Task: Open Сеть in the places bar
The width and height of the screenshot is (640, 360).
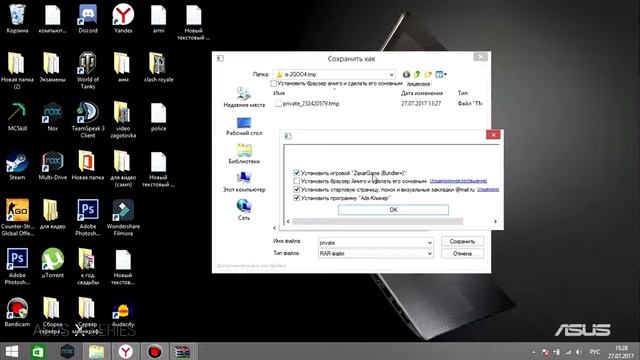Action: pyautogui.click(x=244, y=210)
